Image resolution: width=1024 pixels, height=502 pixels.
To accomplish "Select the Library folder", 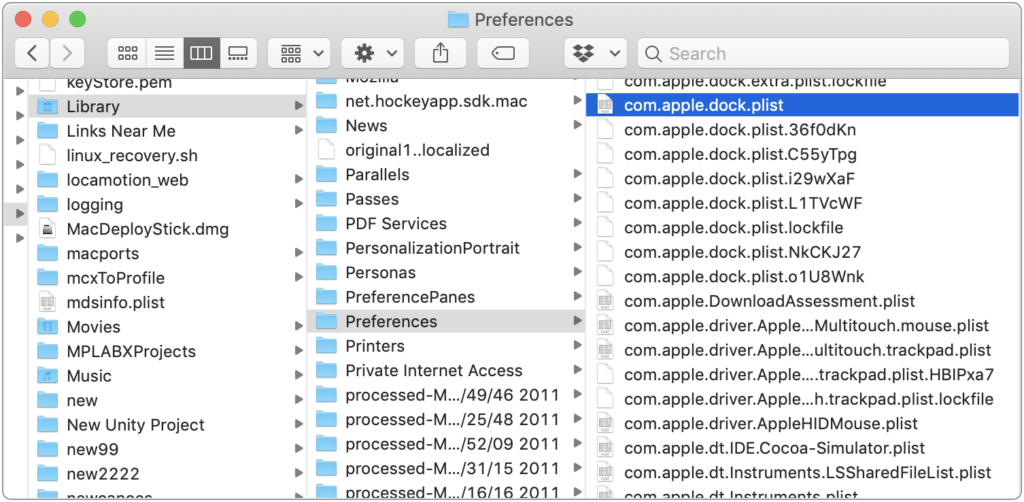I will tap(167, 106).
